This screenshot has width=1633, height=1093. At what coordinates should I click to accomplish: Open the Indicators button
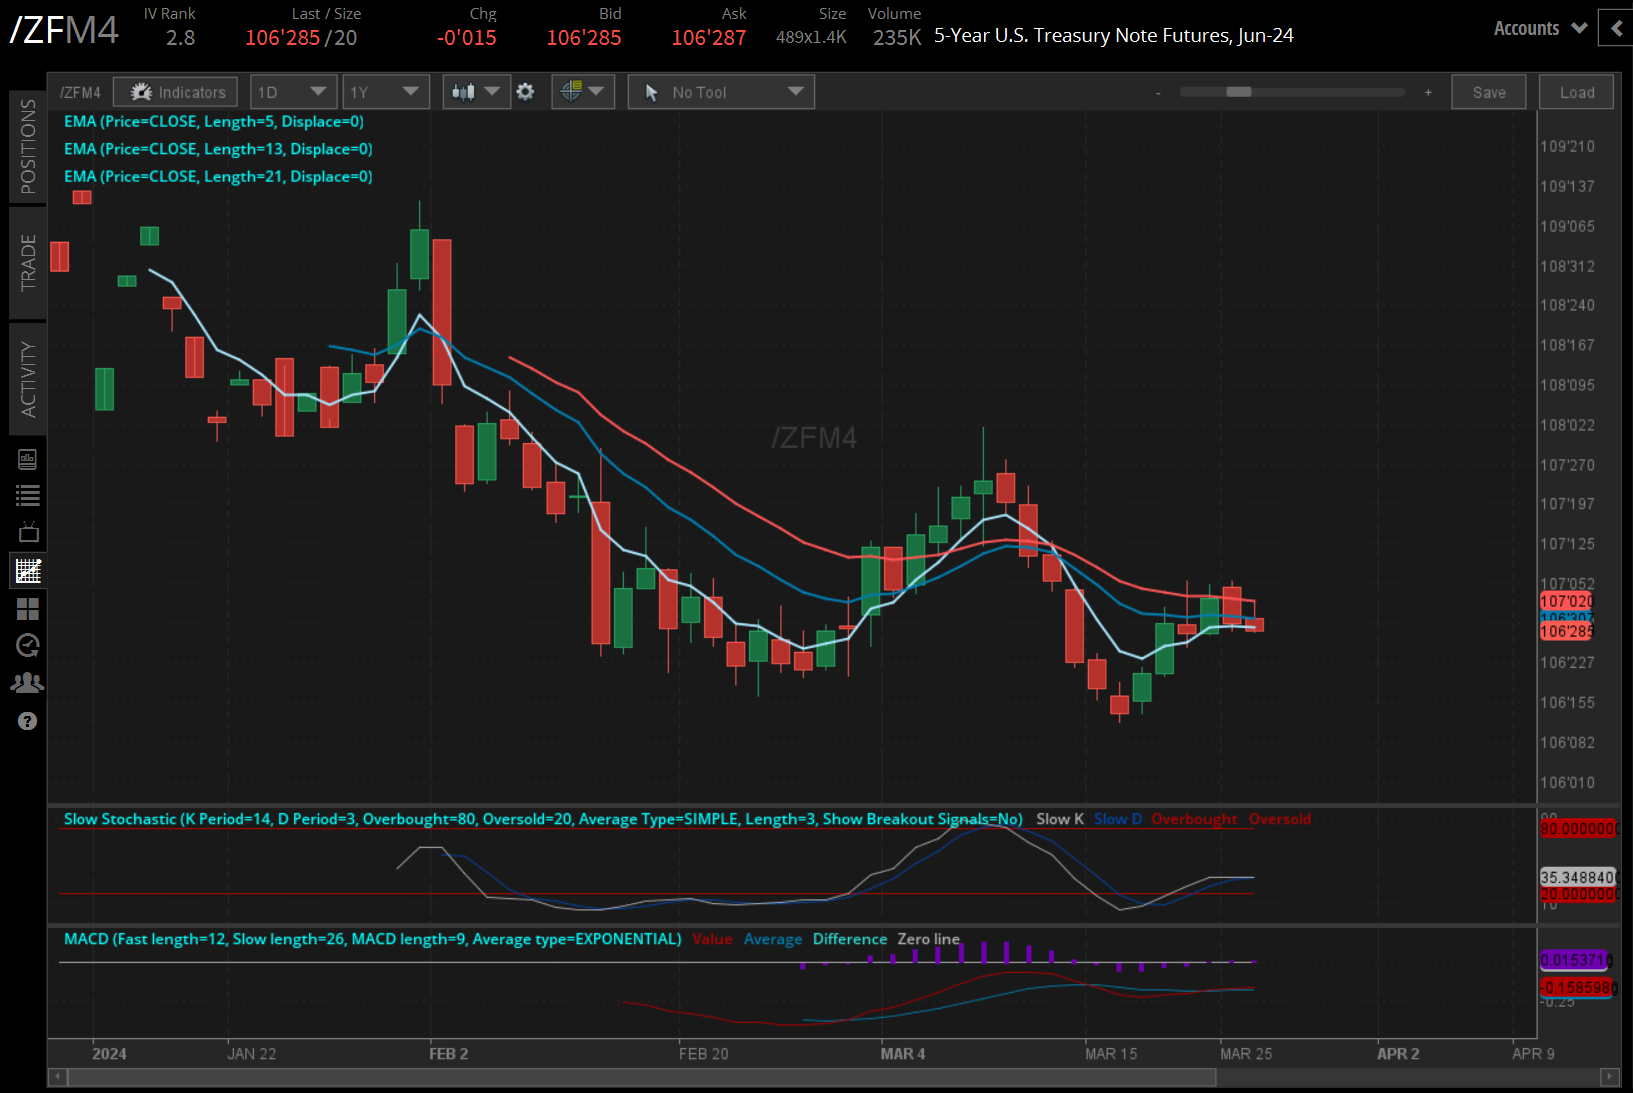pyautogui.click(x=176, y=92)
